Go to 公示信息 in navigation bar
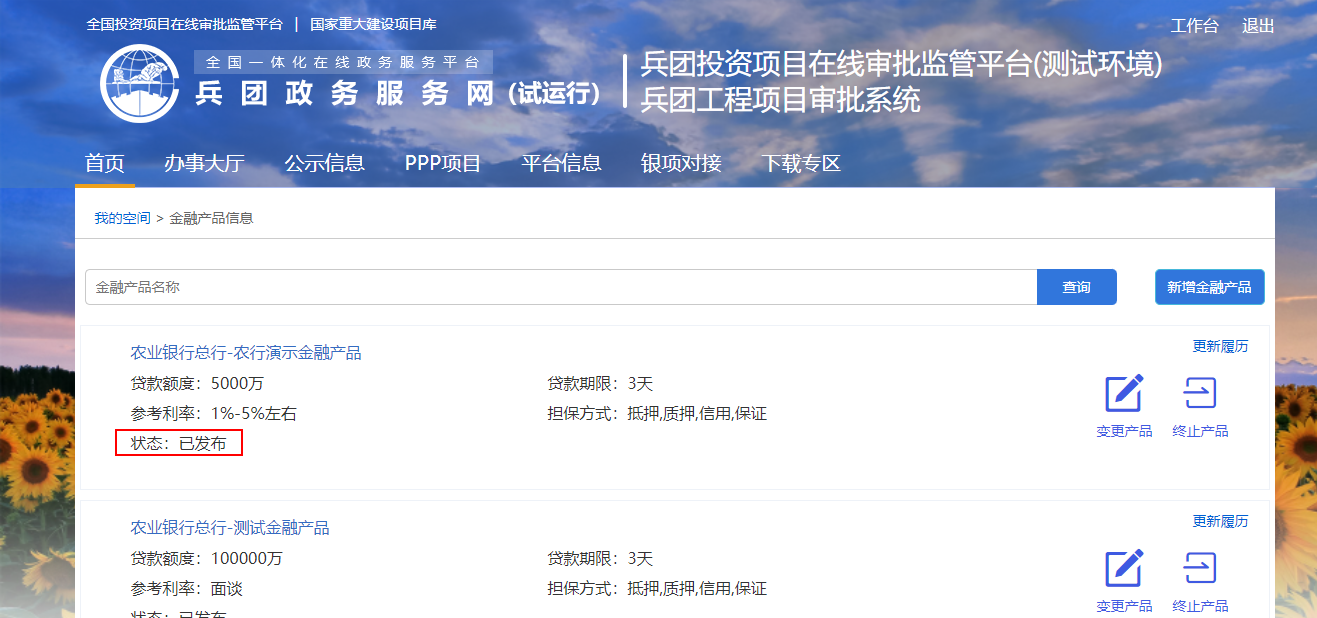This screenshot has width=1317, height=618. point(324,164)
